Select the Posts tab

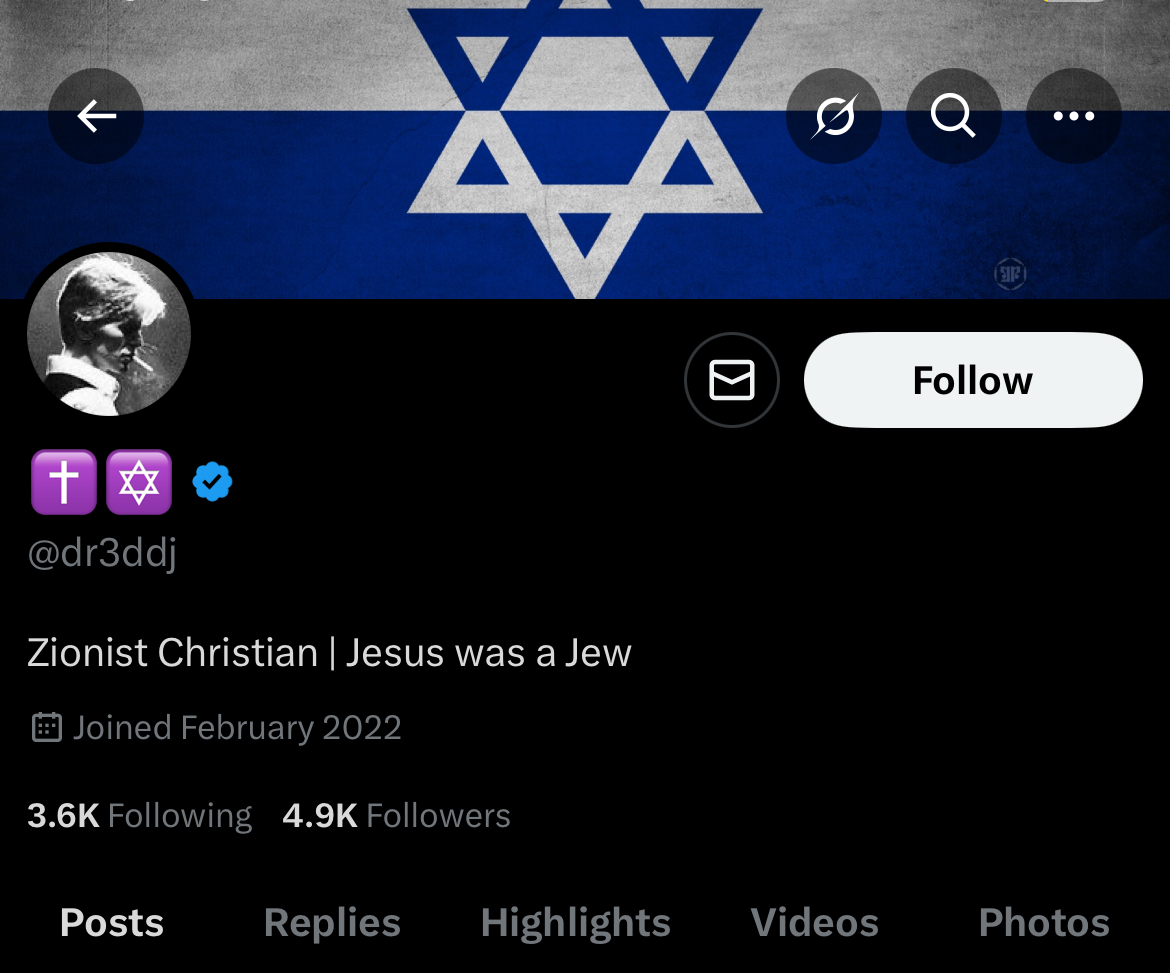coord(112,922)
